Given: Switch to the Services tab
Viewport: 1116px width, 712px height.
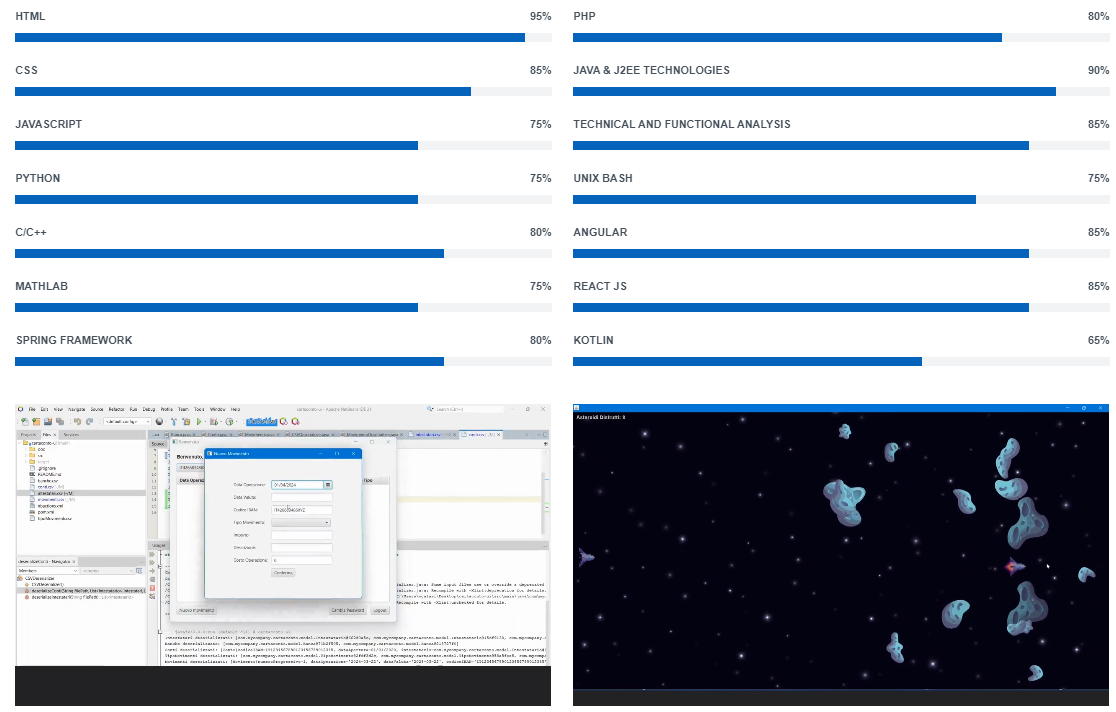Looking at the screenshot, I should (72, 435).
